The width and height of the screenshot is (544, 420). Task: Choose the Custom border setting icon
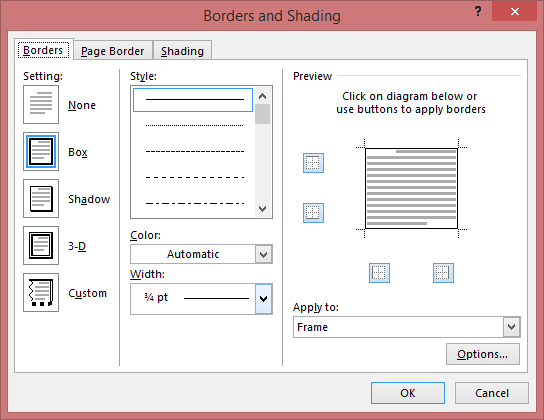point(41,292)
